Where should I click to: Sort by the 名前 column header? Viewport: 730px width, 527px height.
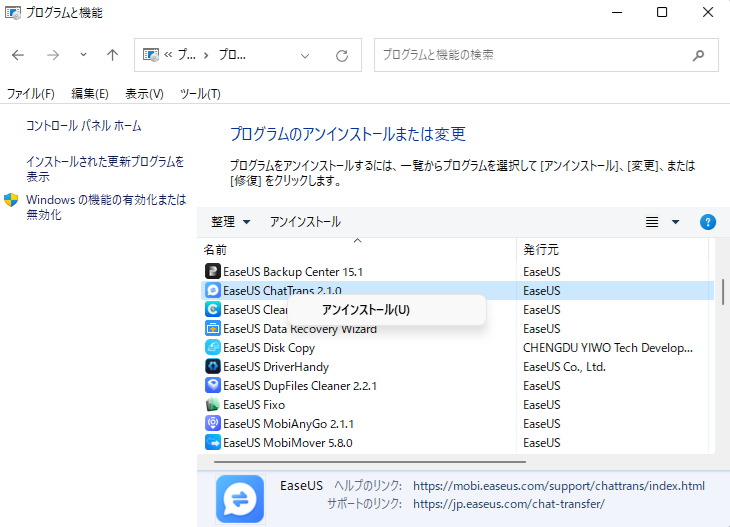tap(357, 250)
